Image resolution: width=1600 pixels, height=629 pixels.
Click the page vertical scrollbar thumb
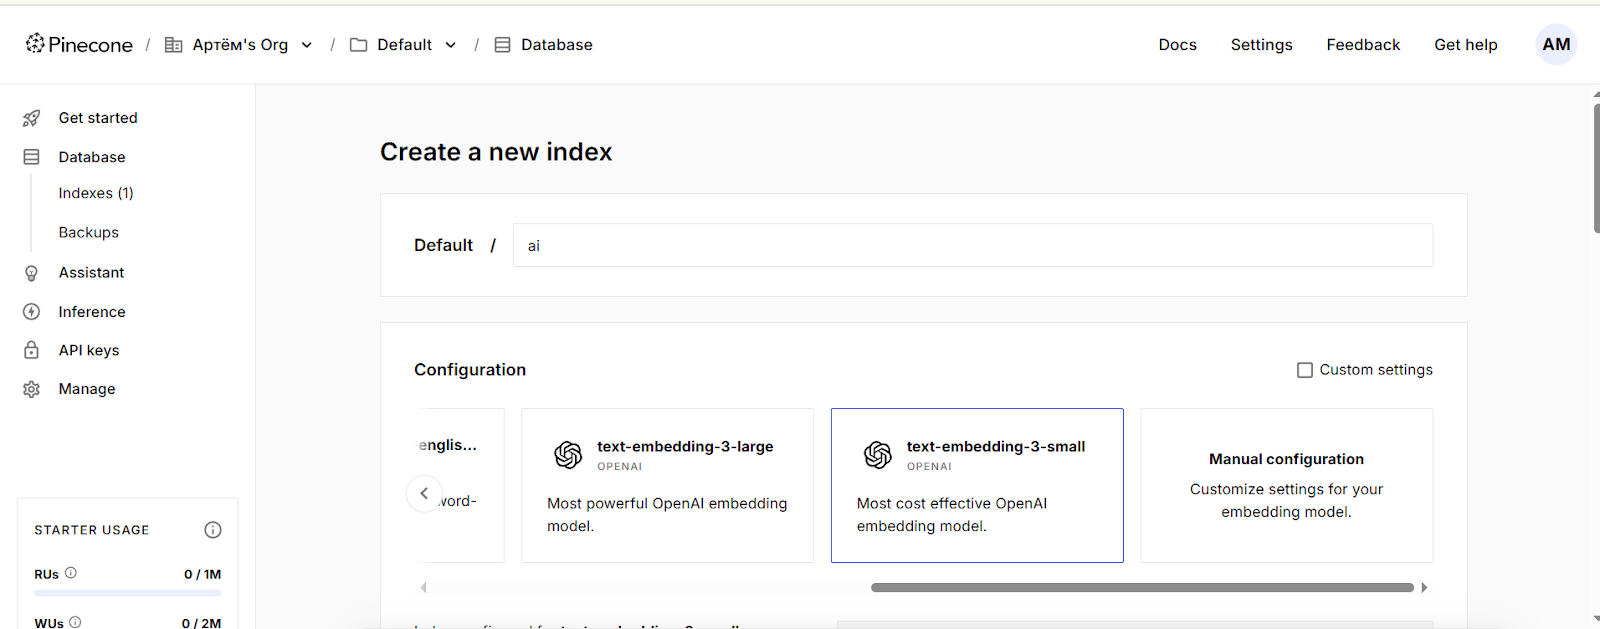coord(1596,168)
